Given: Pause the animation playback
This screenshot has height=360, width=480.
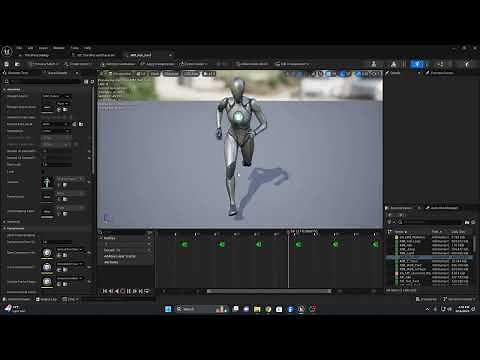Looking at the screenshot, I should [x=129, y=291].
